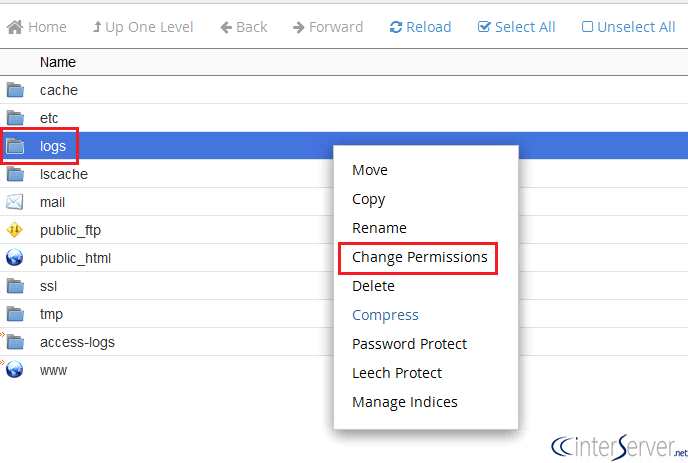The height and width of the screenshot is (463, 688).
Task: Click the public_html globe icon
Action: click(x=14, y=258)
